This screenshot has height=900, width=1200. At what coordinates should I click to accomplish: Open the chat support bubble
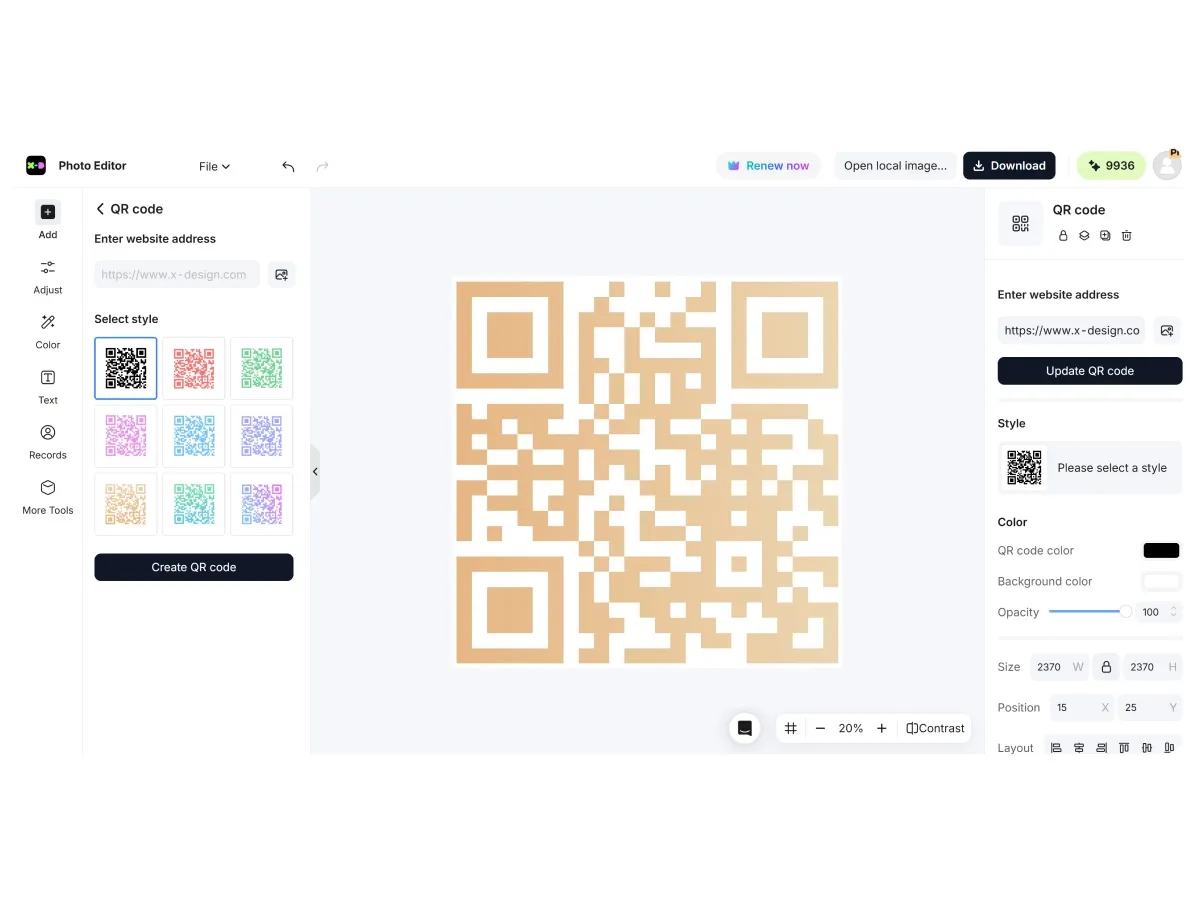click(x=744, y=728)
